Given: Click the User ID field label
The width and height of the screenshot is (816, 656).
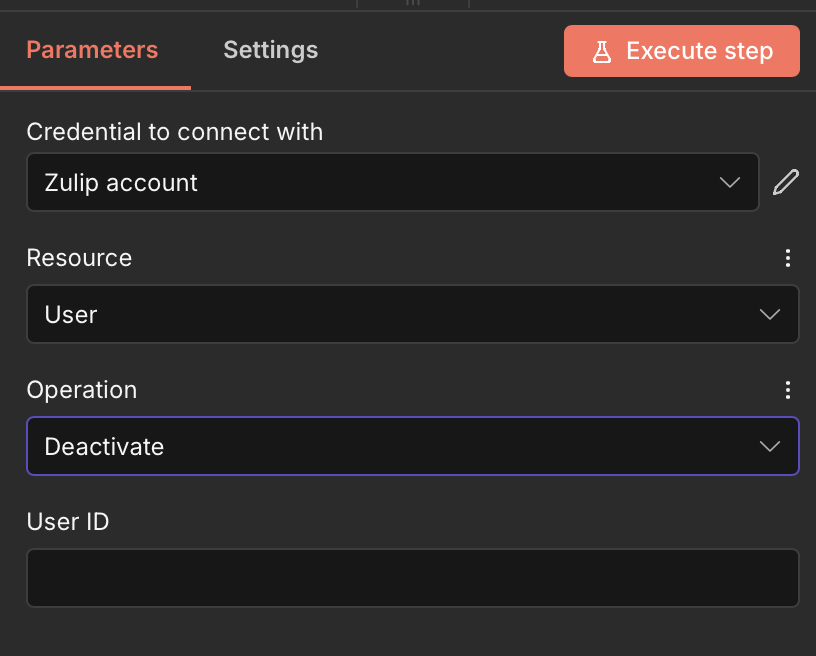Looking at the screenshot, I should pyautogui.click(x=68, y=522).
